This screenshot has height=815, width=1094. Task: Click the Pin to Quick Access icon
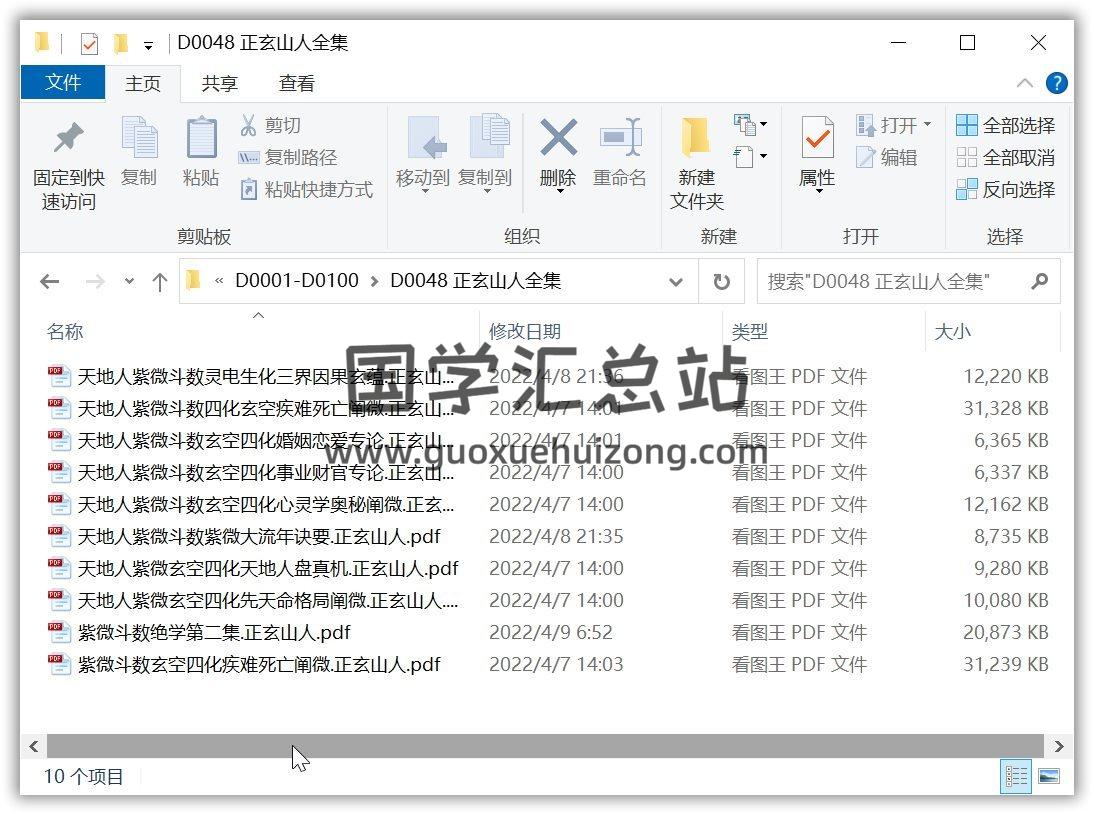(x=68, y=140)
